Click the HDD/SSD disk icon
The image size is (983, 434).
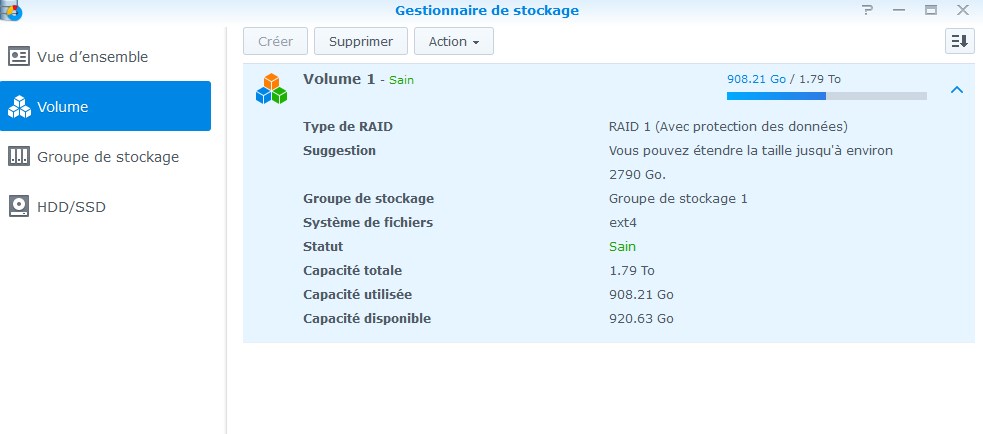19,206
